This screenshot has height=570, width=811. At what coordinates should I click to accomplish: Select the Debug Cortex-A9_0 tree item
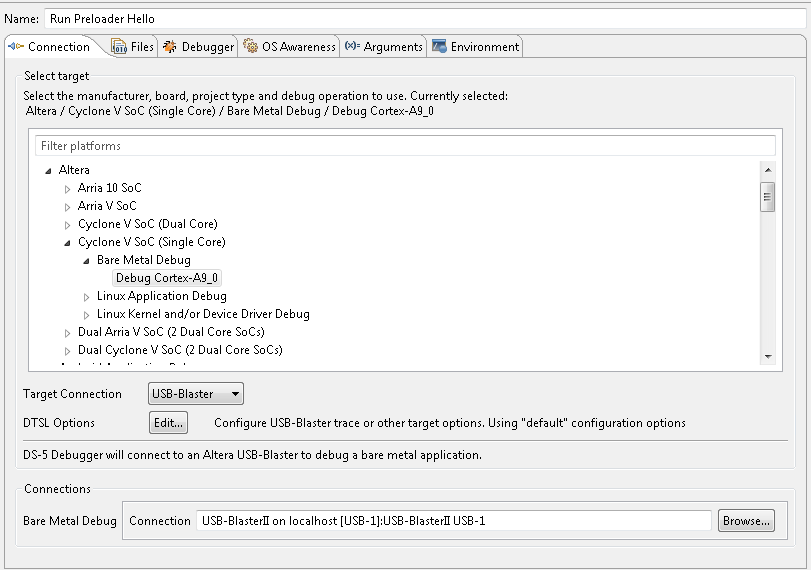(x=167, y=278)
